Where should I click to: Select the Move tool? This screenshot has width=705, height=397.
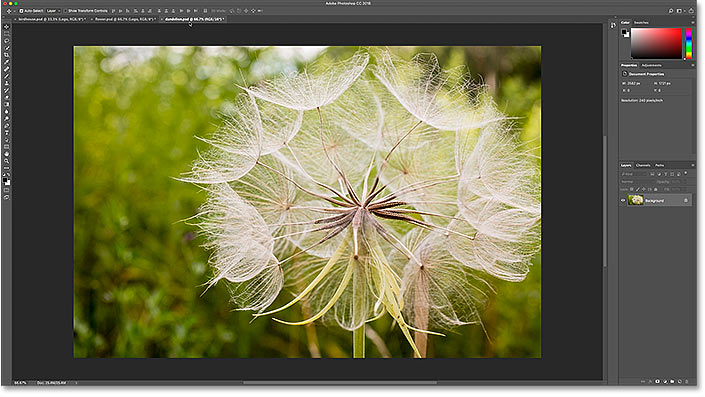coord(6,26)
